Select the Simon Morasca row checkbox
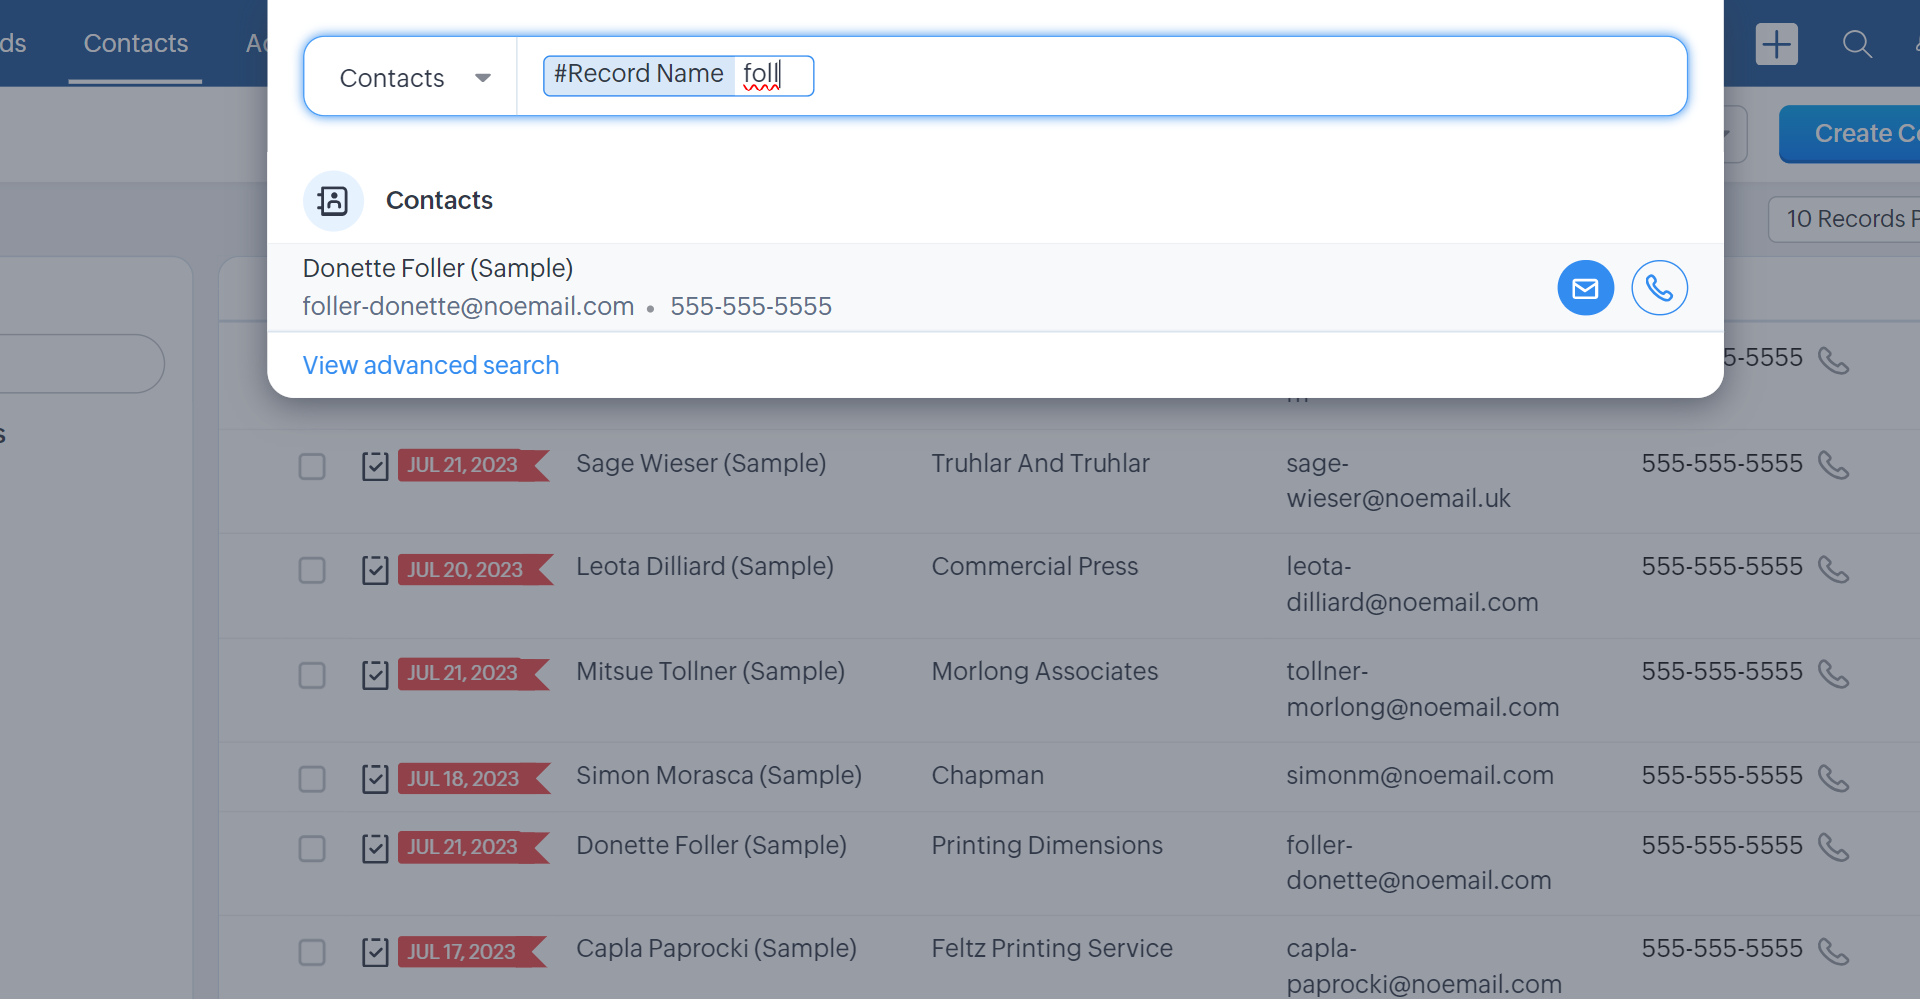This screenshot has height=999, width=1920. (x=312, y=779)
